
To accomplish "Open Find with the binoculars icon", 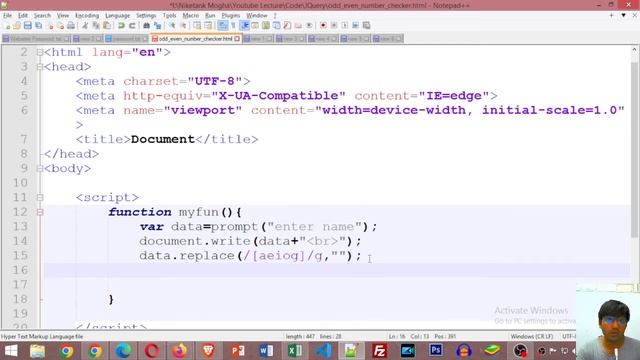I will pyautogui.click(x=146, y=26).
